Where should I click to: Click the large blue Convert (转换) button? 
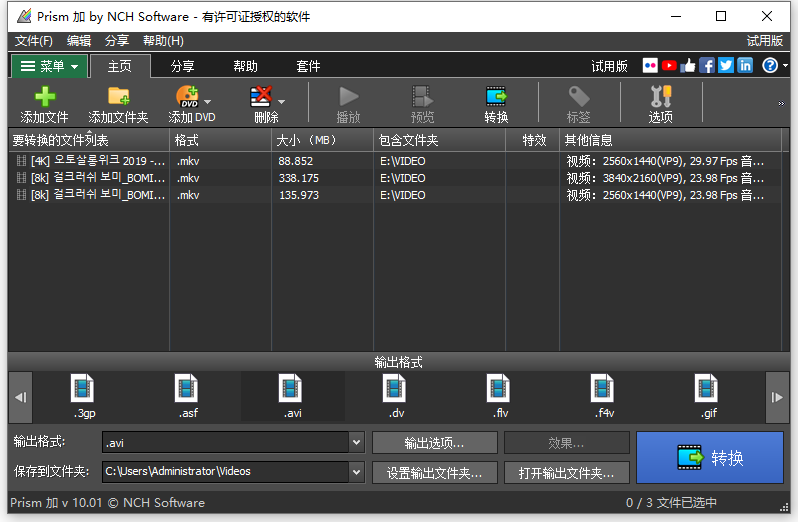(710, 457)
